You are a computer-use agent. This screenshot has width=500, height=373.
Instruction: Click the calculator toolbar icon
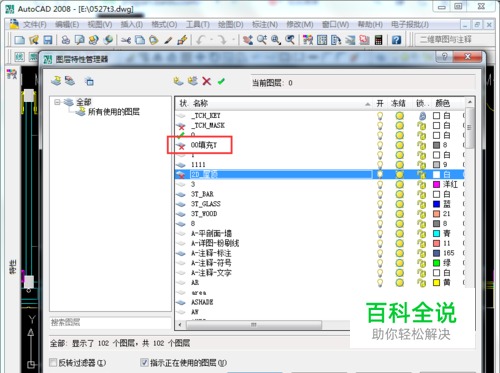(x=378, y=40)
